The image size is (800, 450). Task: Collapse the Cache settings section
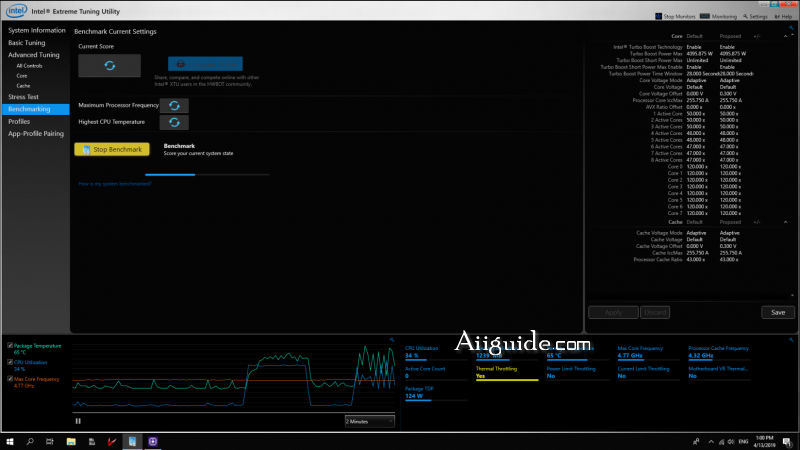[x=785, y=222]
